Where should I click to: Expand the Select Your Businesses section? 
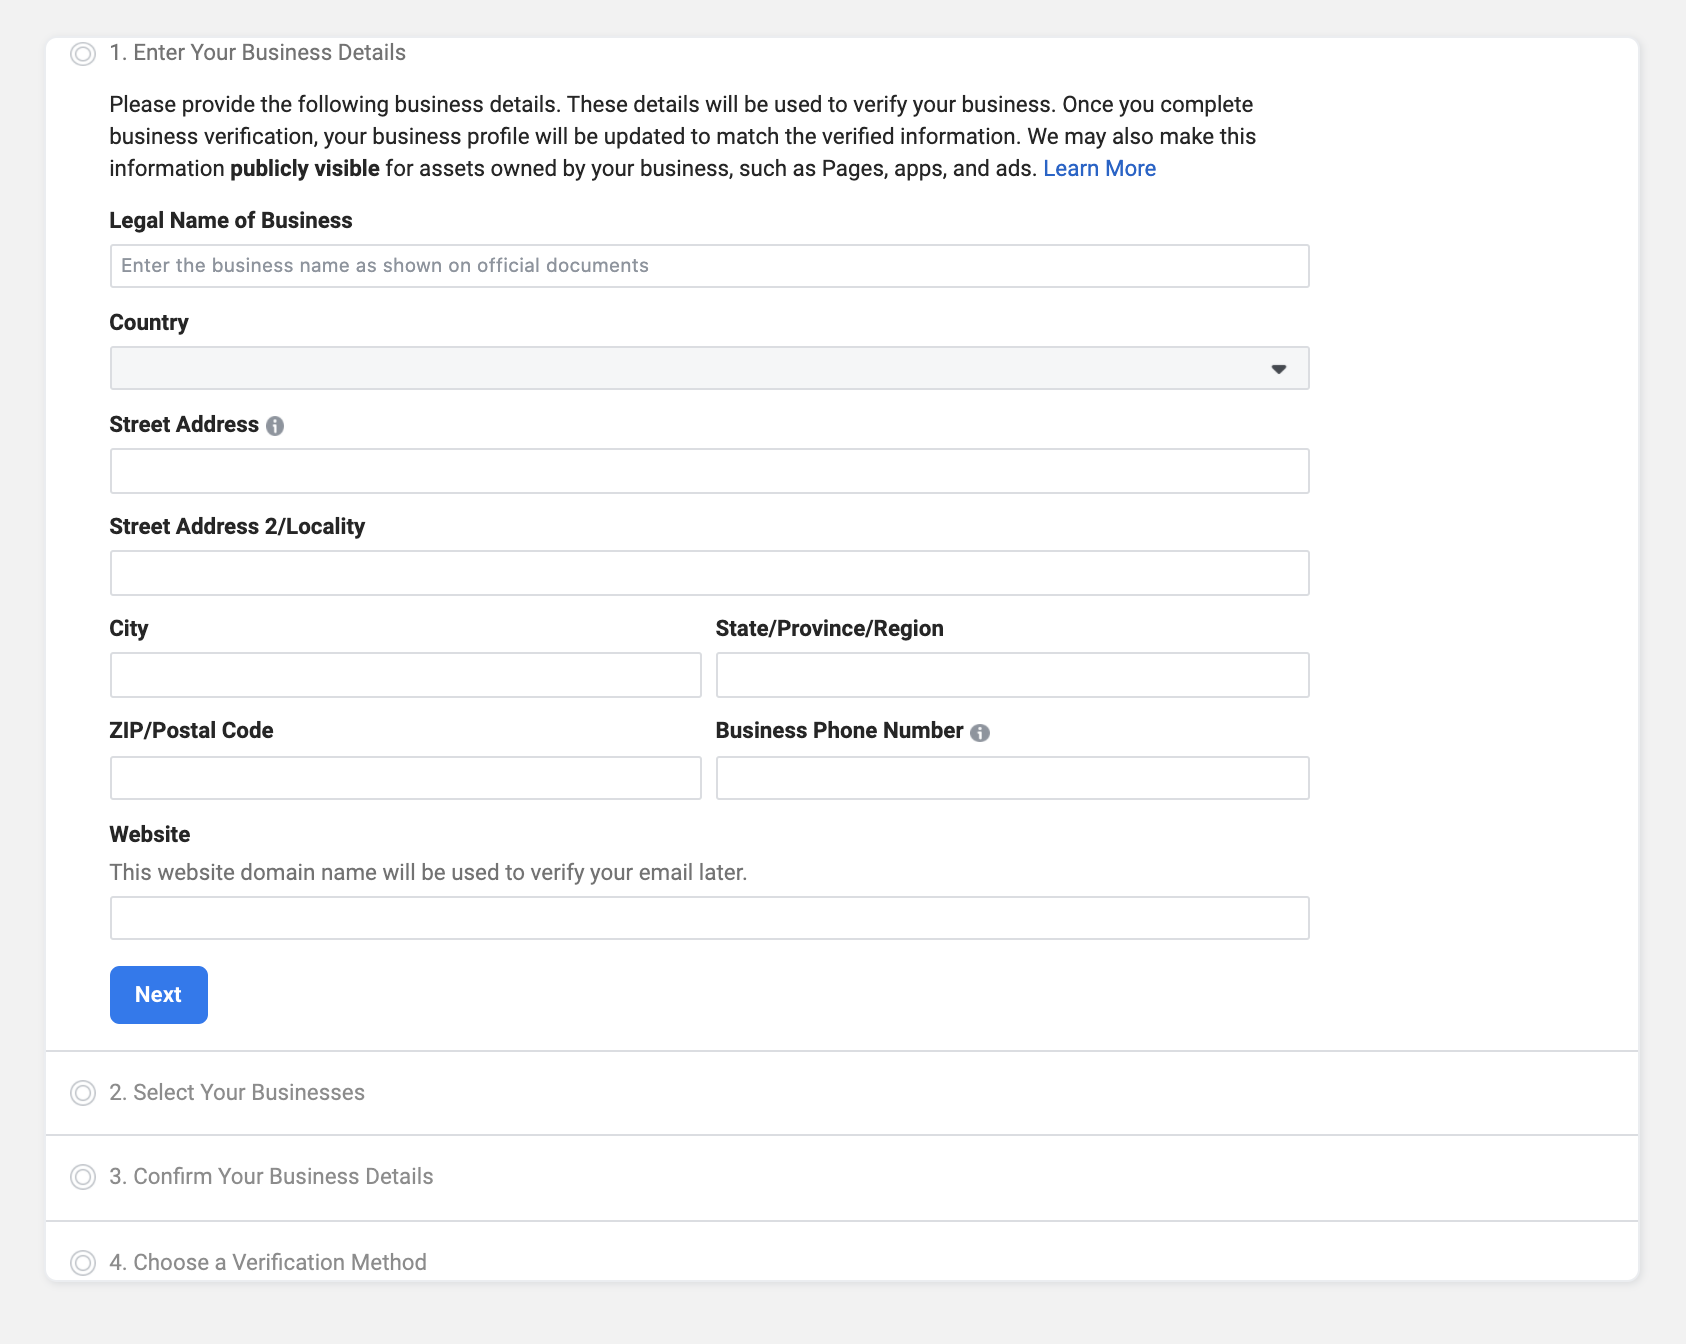[237, 1092]
